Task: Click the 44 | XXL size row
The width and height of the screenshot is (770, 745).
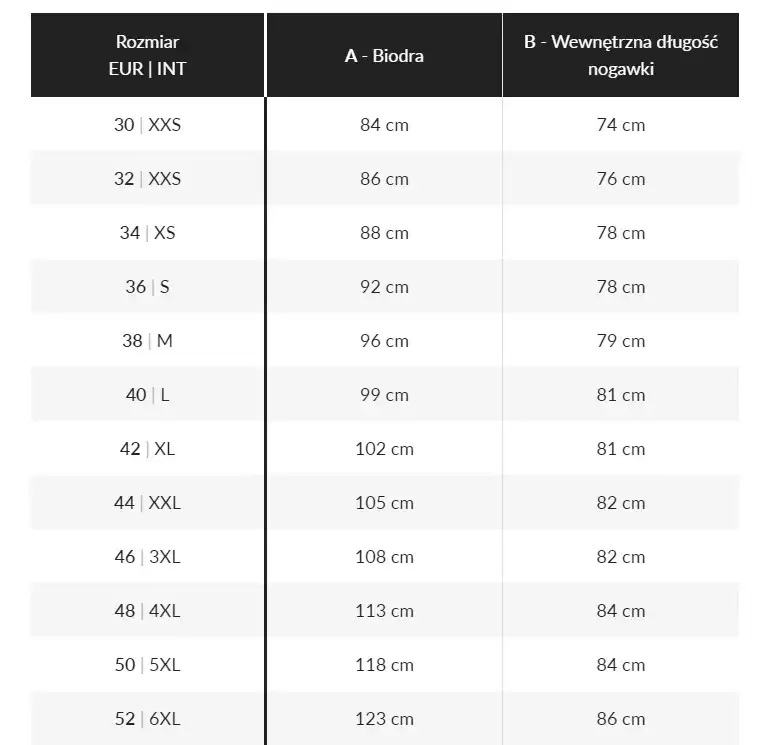Action: (147, 503)
